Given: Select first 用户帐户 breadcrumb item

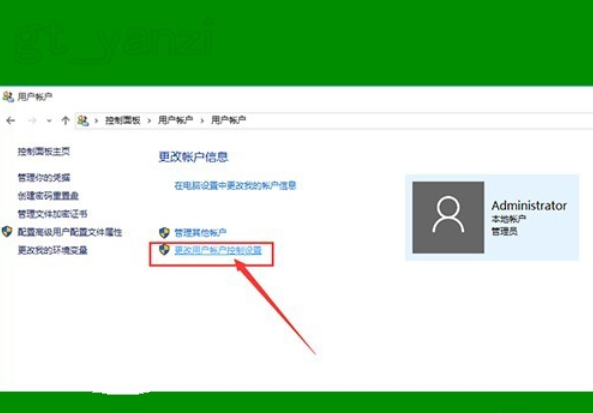Looking at the screenshot, I should 175,121.
